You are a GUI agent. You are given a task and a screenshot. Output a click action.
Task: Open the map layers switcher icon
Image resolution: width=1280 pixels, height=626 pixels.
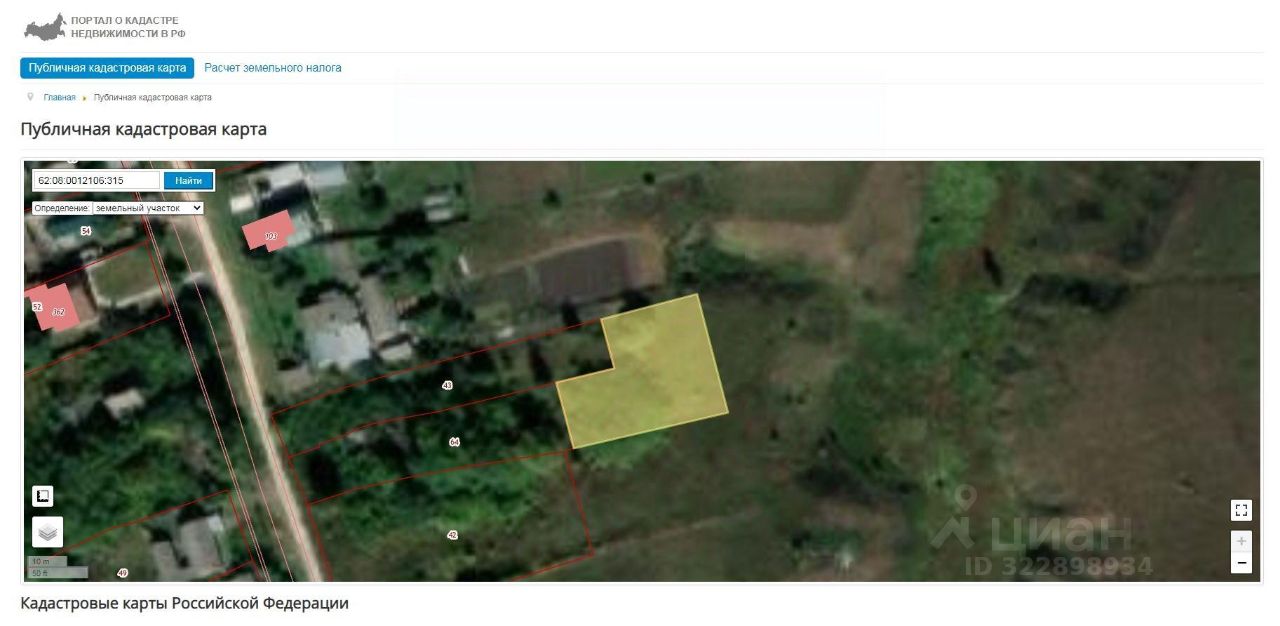47,532
